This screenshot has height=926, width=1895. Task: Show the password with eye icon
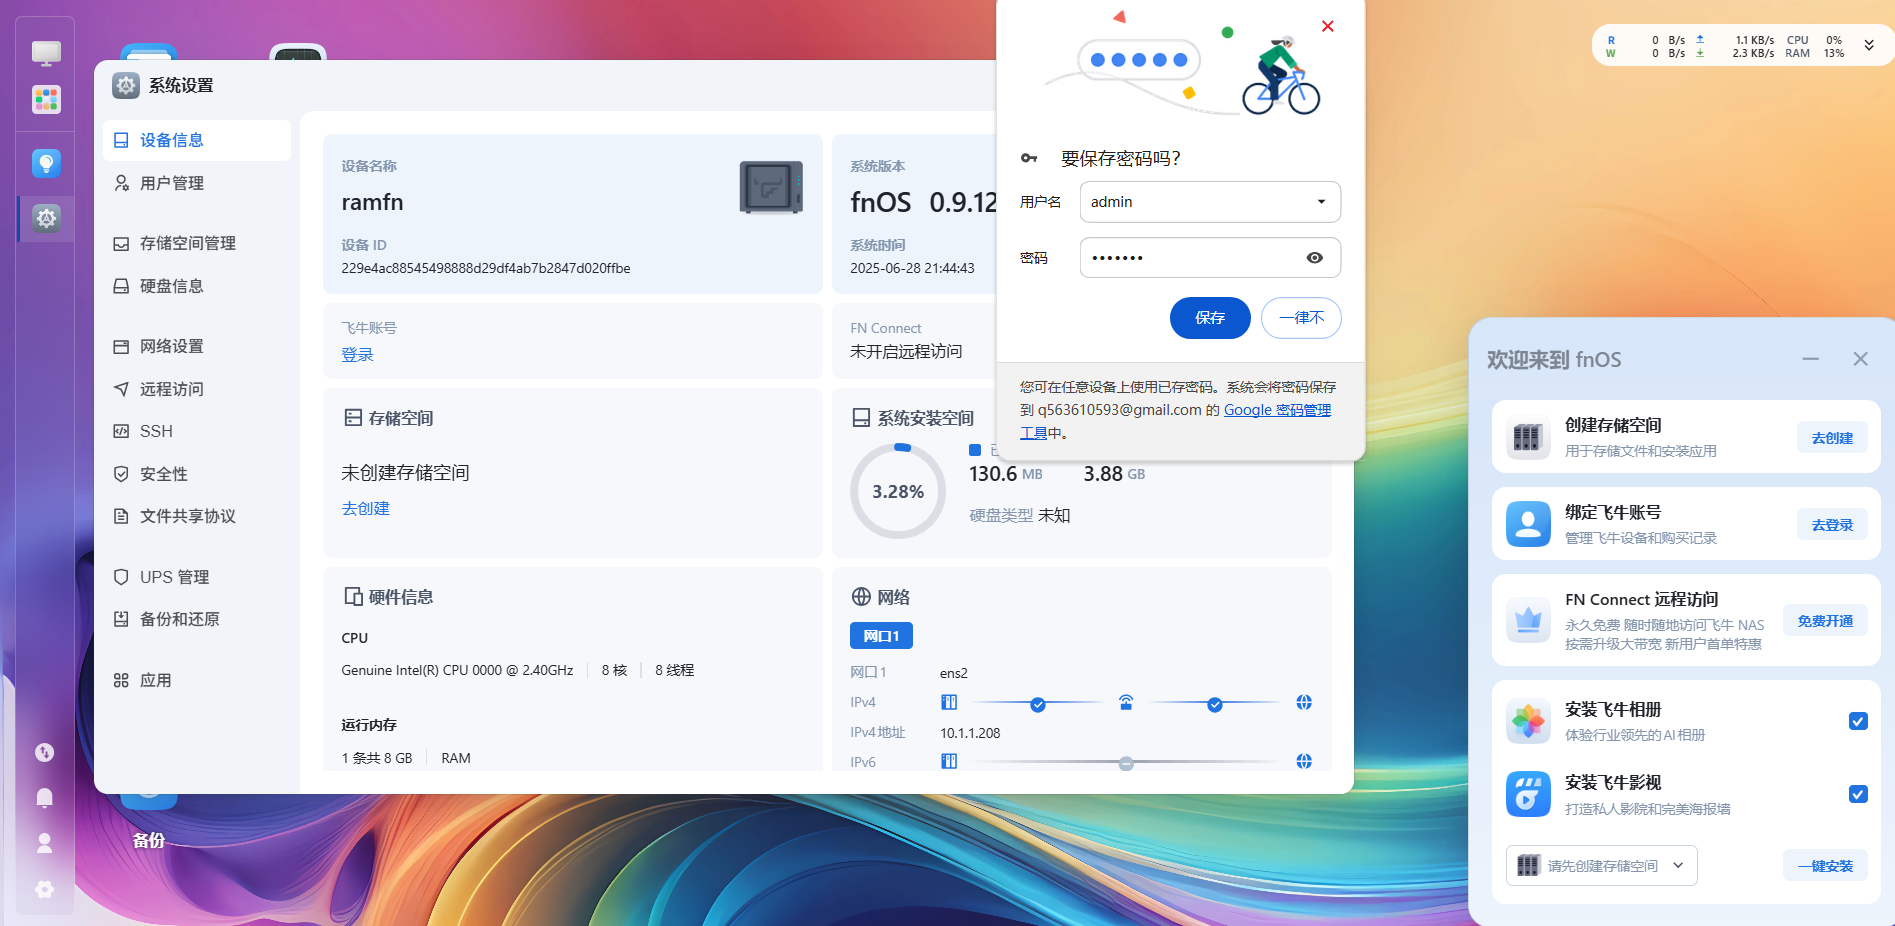click(1315, 258)
